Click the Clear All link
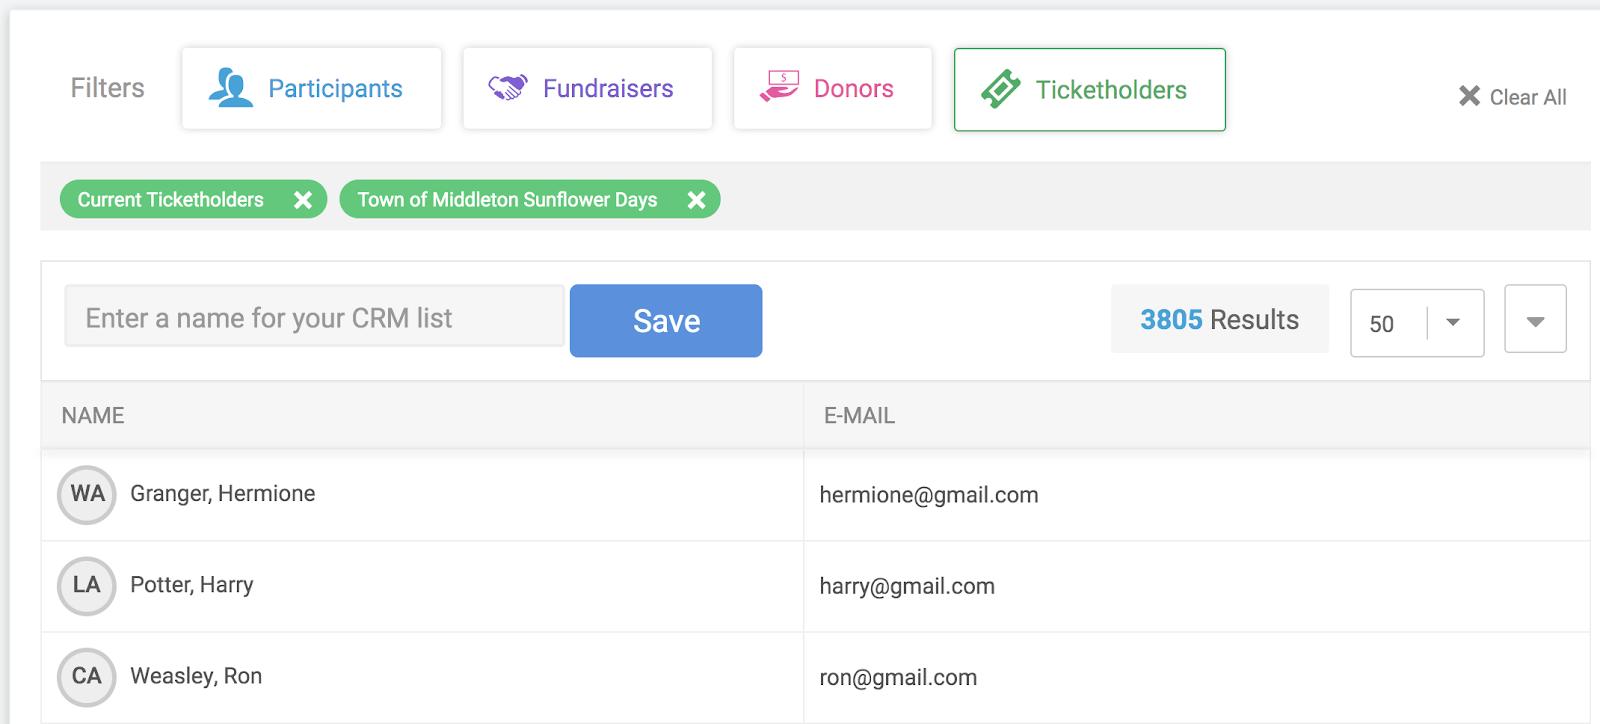 click(1527, 97)
